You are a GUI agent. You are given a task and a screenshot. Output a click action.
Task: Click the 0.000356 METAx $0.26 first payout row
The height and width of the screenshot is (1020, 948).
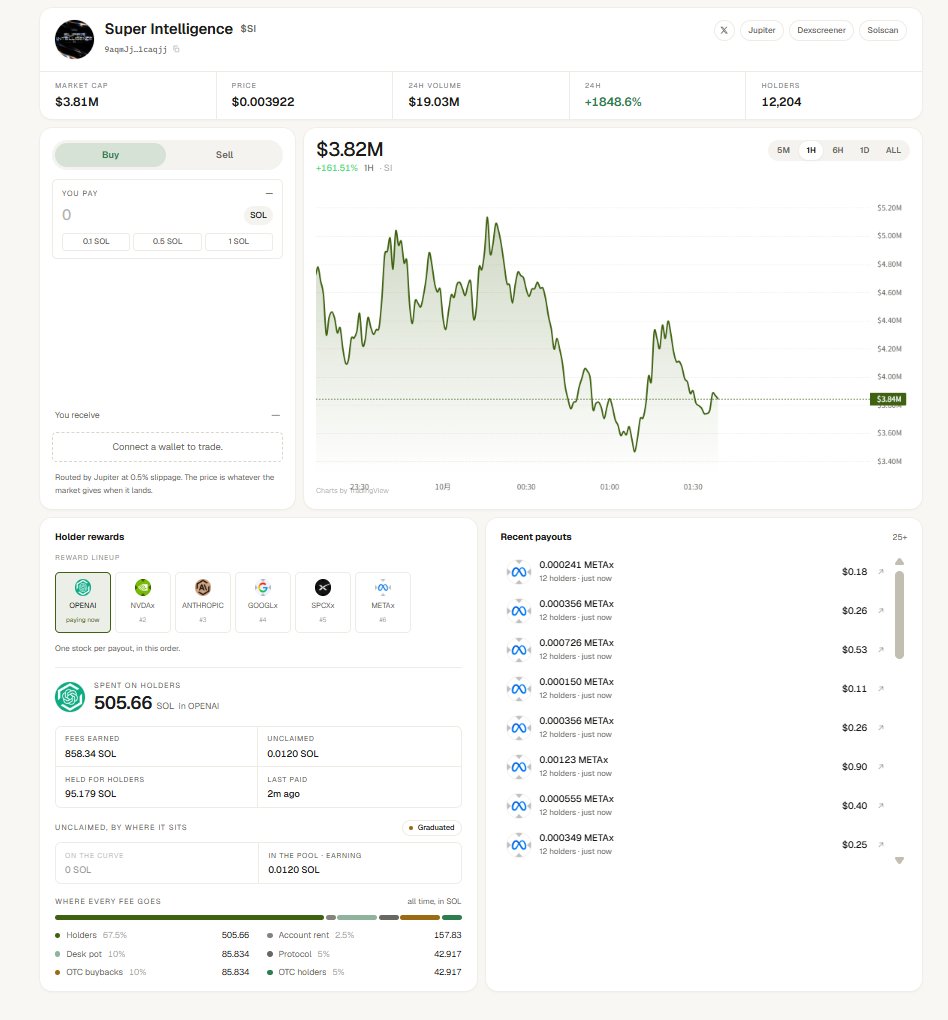click(x=696, y=610)
